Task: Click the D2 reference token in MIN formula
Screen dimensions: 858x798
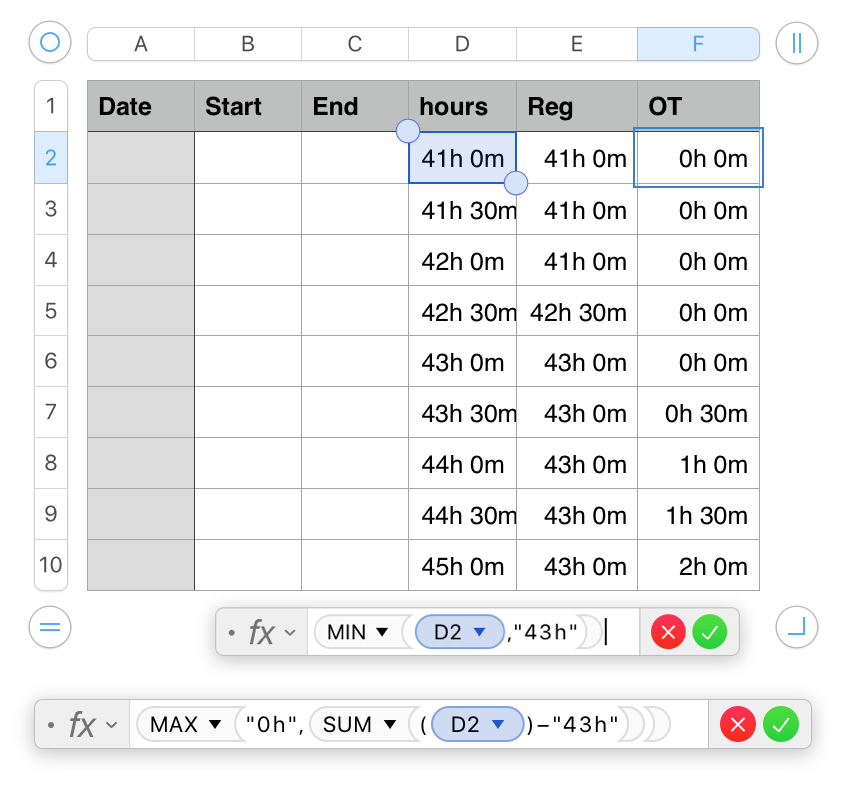Action: point(457,632)
